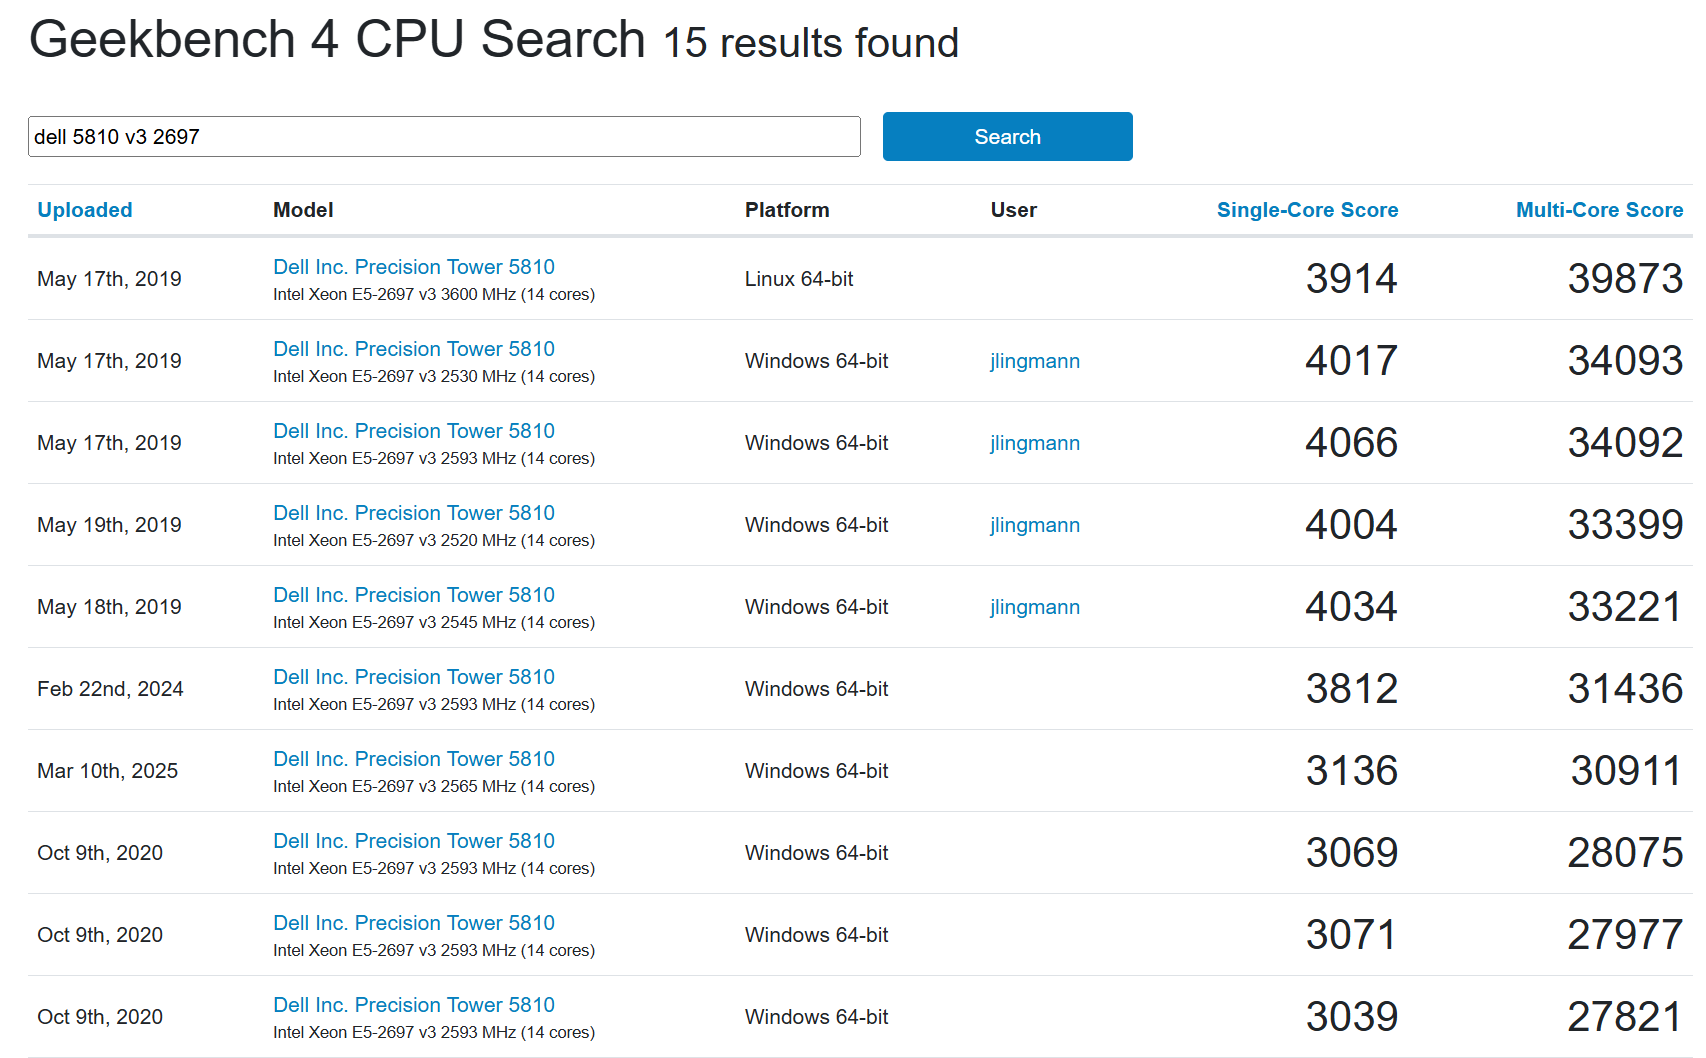
Task: Click the Model column header
Action: click(x=303, y=210)
